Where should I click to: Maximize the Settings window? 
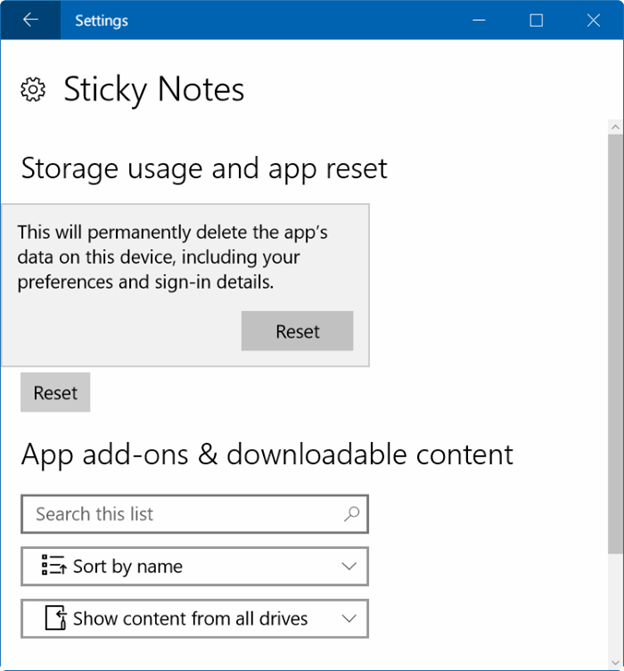536,20
